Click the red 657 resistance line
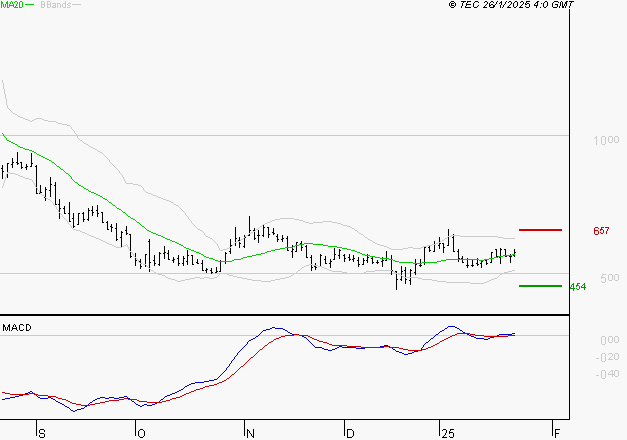Viewport: 627px width, 440px height. [x=540, y=230]
